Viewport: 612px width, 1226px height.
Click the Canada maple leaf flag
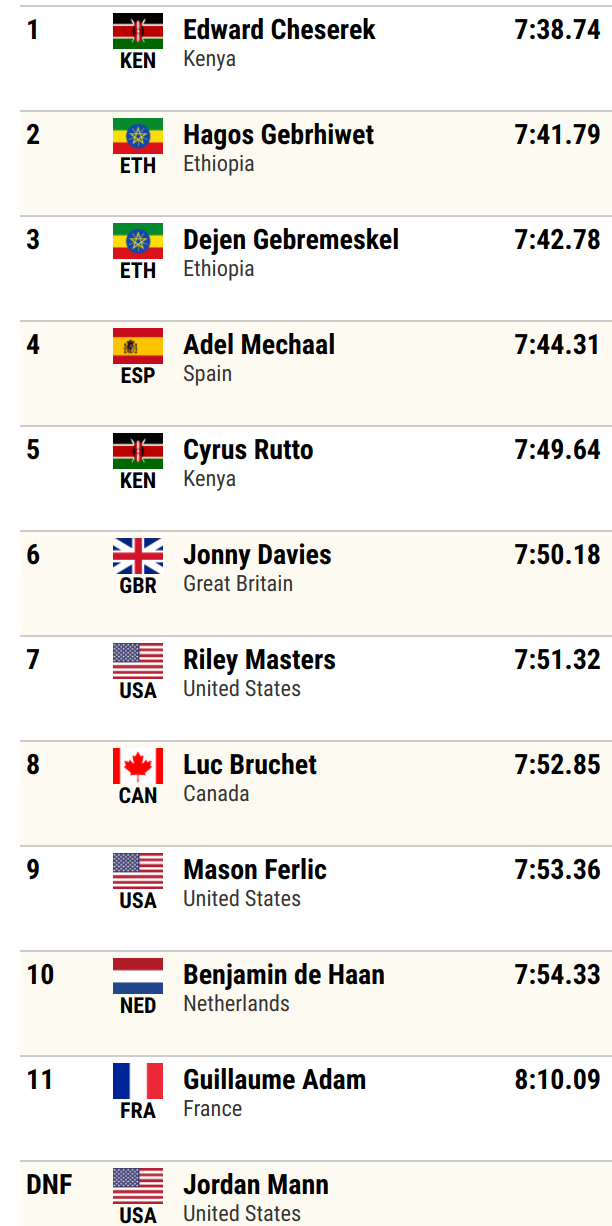pyautogui.click(x=138, y=766)
